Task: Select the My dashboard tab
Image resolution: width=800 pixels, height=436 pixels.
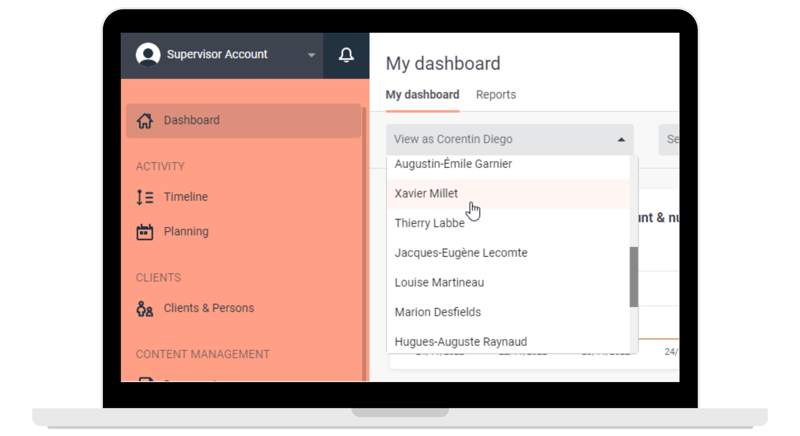Action: coord(422,95)
